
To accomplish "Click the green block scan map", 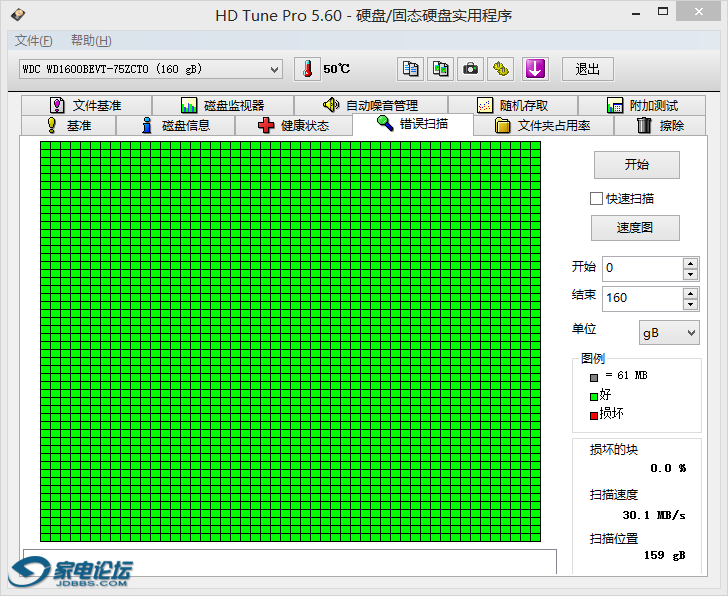I will [x=290, y=341].
